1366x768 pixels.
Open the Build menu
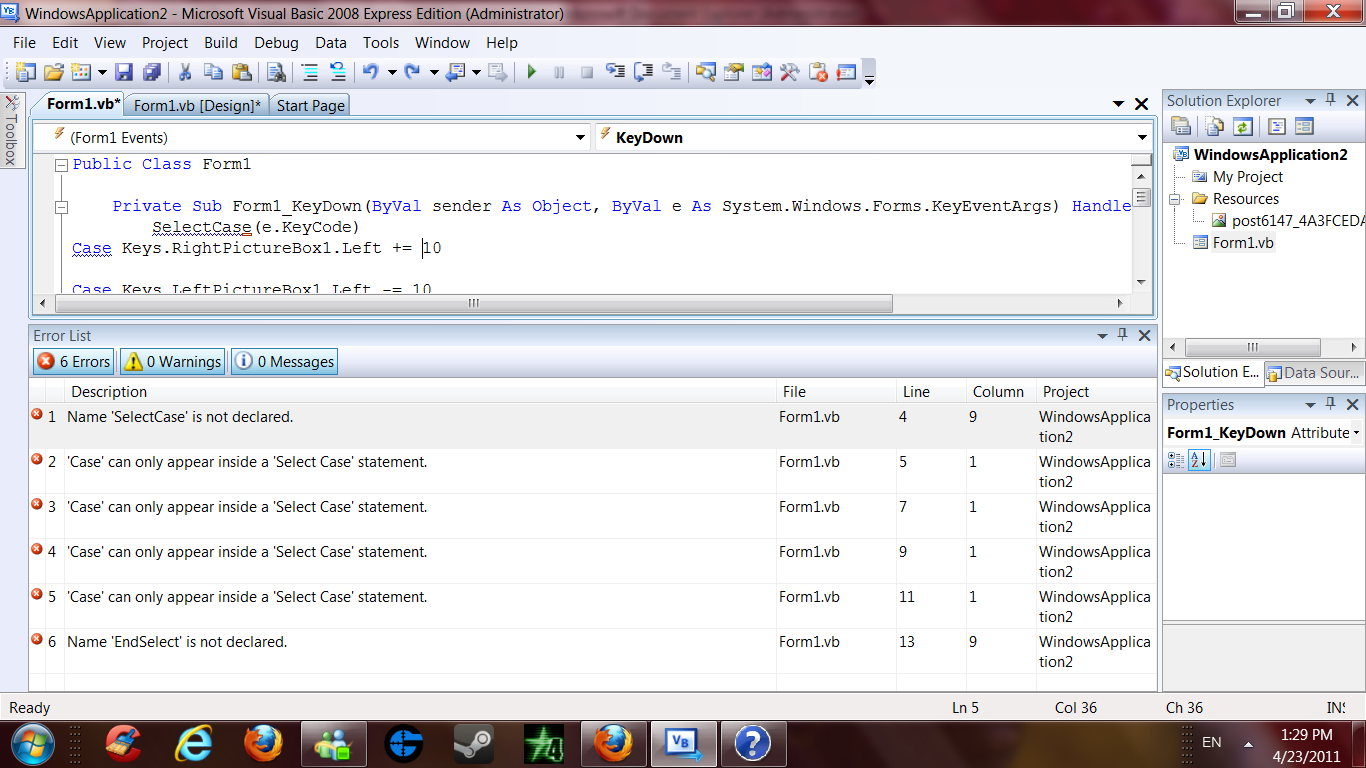(221, 42)
